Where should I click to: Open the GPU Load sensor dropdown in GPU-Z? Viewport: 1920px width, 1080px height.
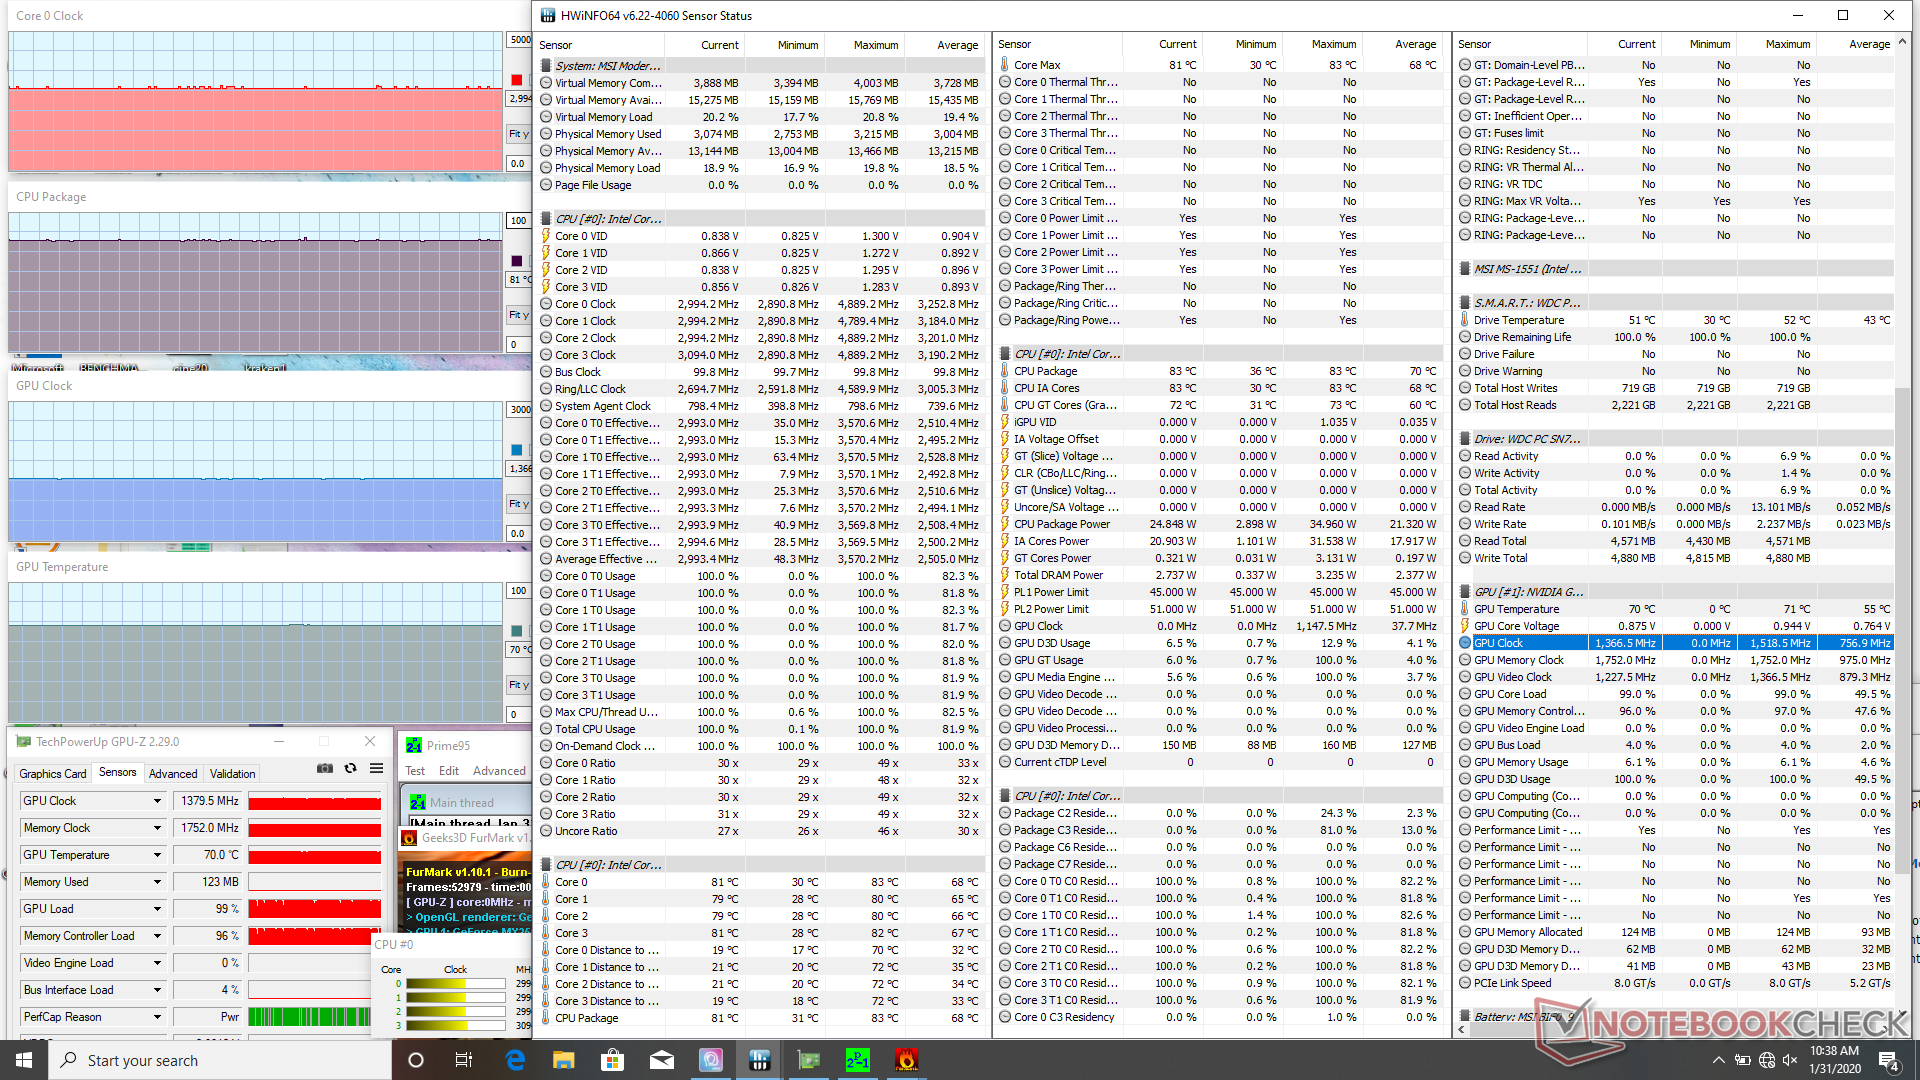(157, 909)
